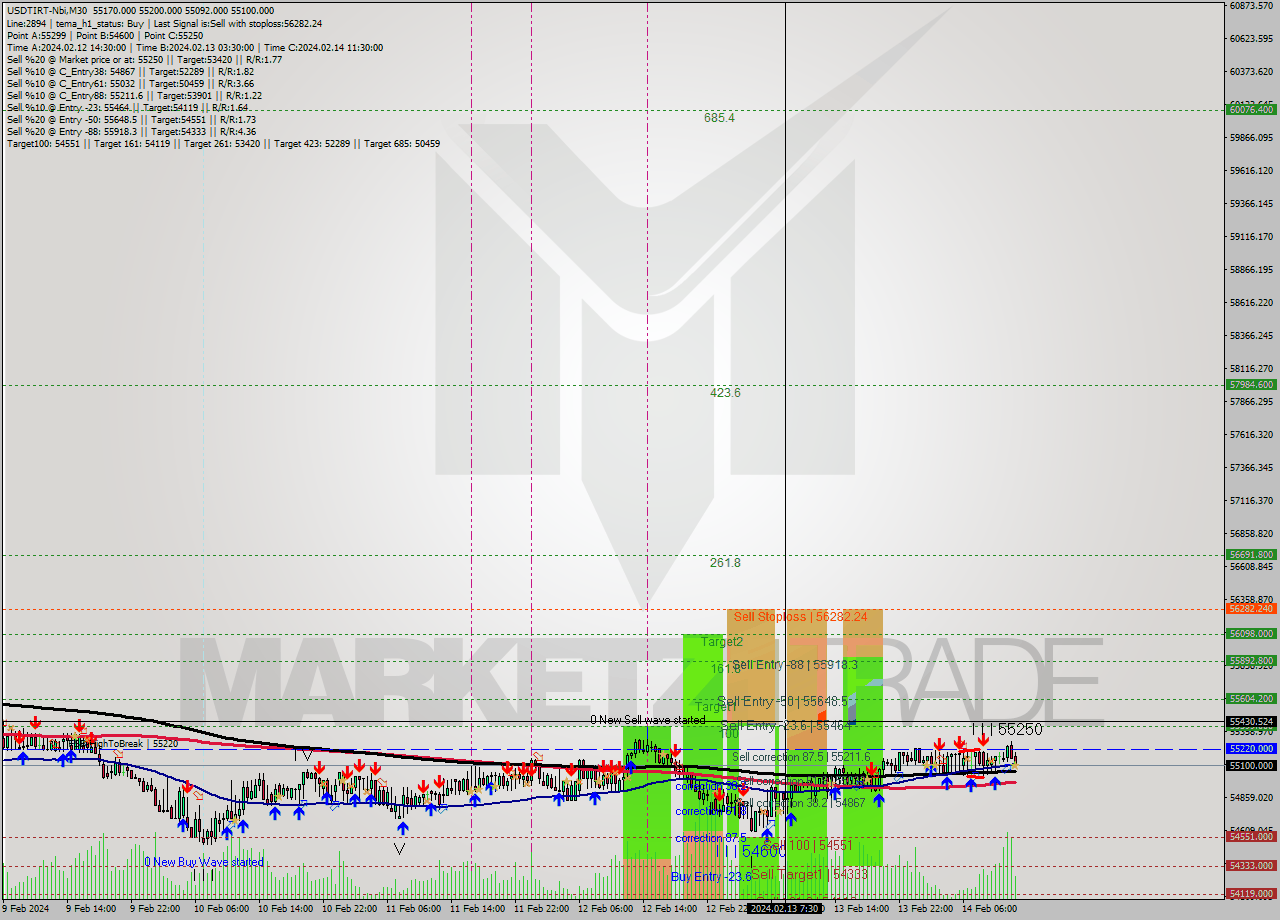Click the 55100.000 current price tag
This screenshot has width=1280, height=920.
[x=1251, y=765]
